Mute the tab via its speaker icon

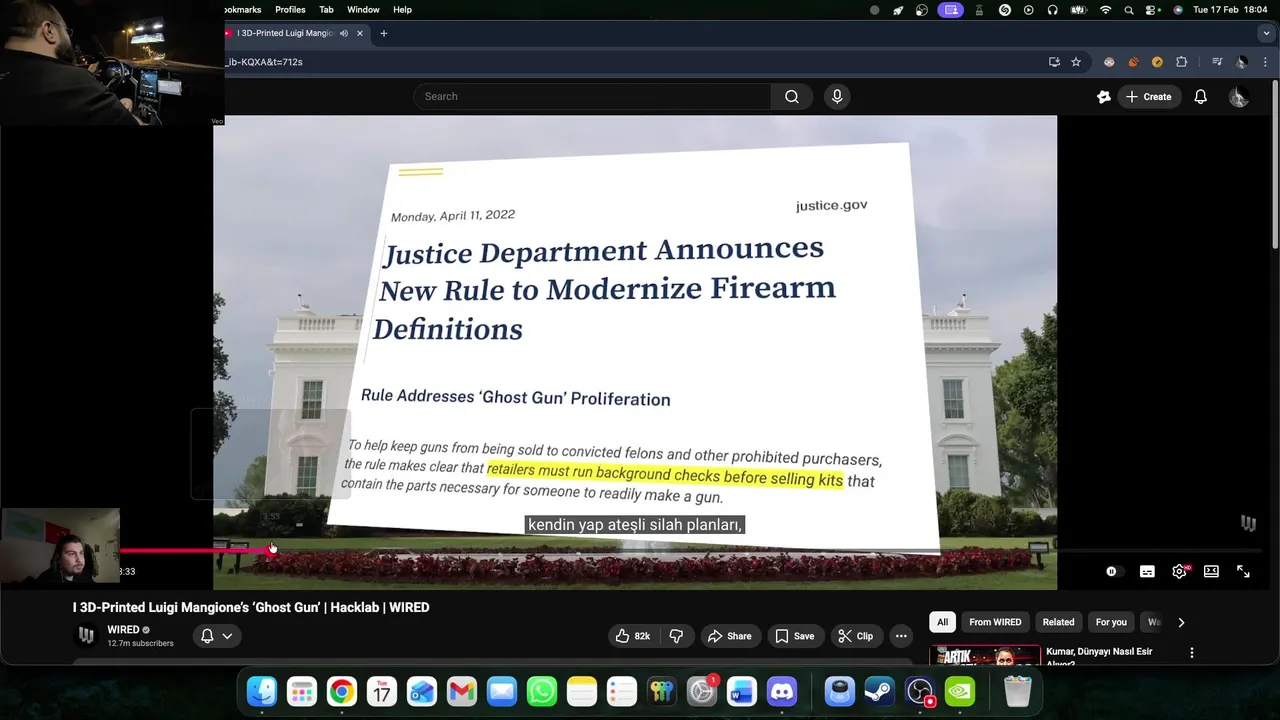coord(343,33)
